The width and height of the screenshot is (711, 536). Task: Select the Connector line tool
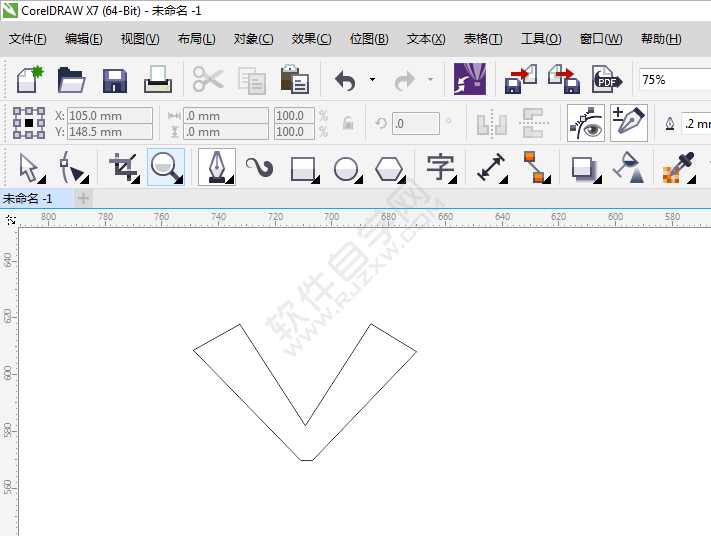pos(537,167)
